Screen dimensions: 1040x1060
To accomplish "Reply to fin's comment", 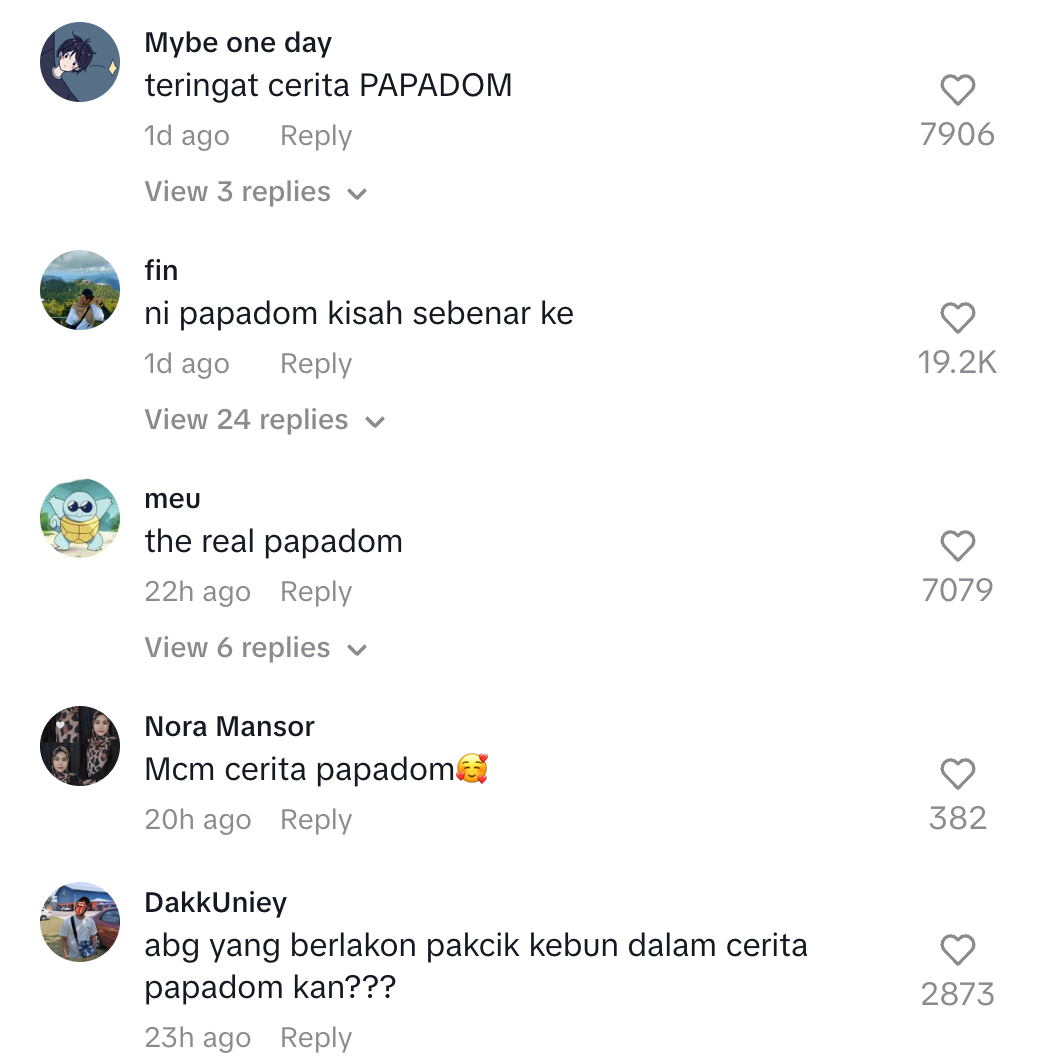I will 316,364.
